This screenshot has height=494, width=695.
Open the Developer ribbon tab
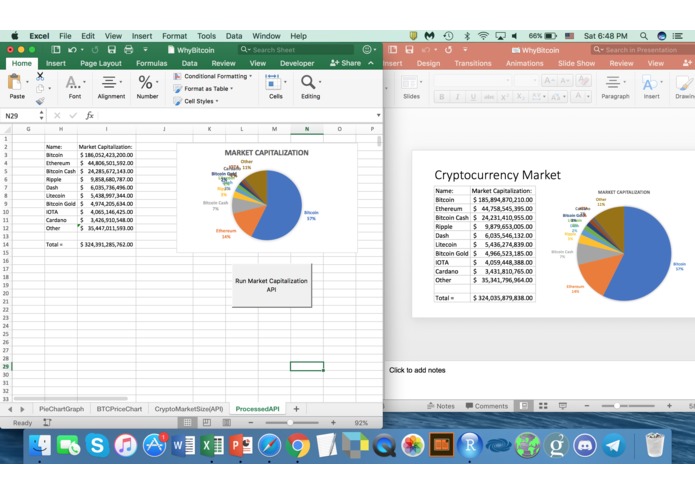point(297,63)
